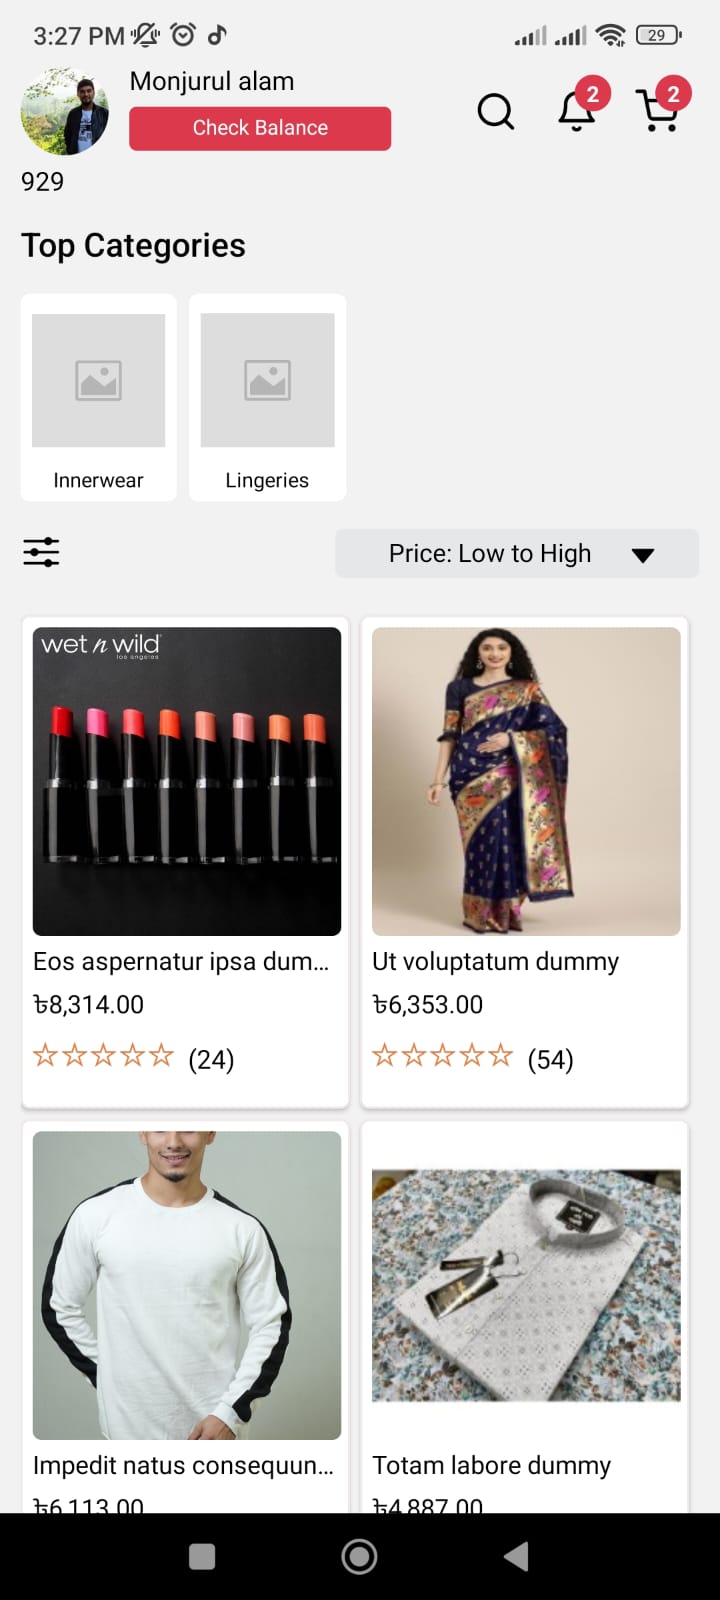Tap the Android back button
This screenshot has width=720, height=1600.
(x=516, y=1556)
